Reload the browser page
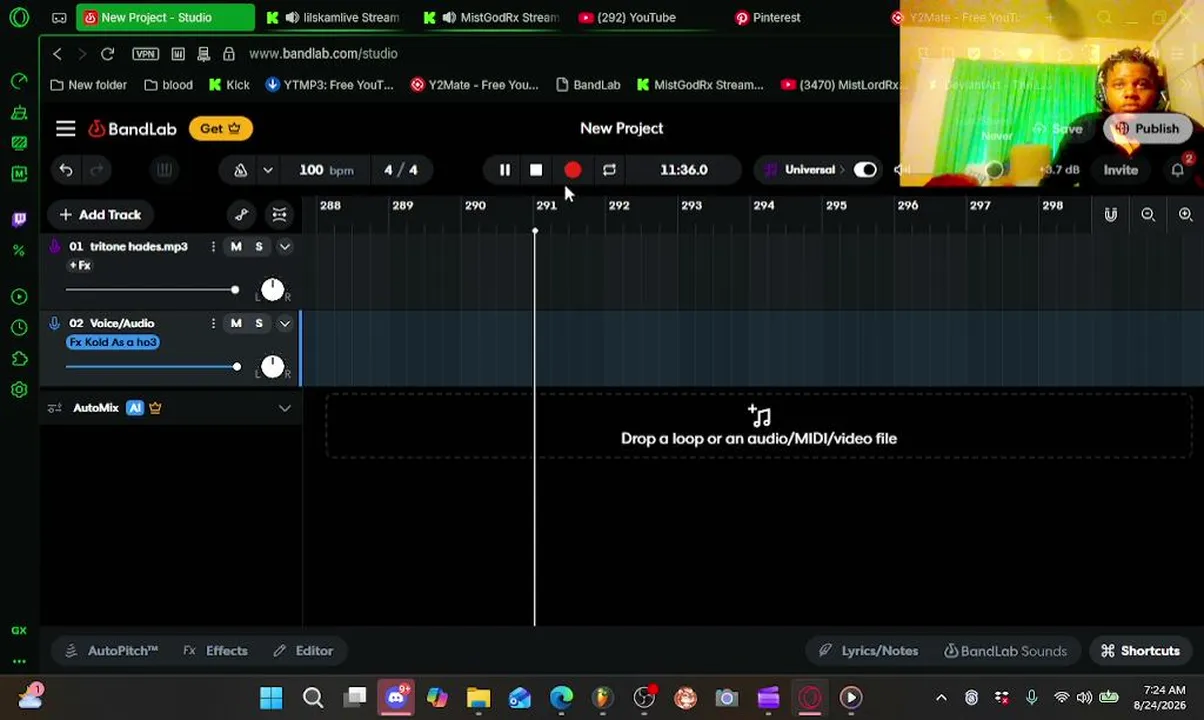 coord(107,54)
